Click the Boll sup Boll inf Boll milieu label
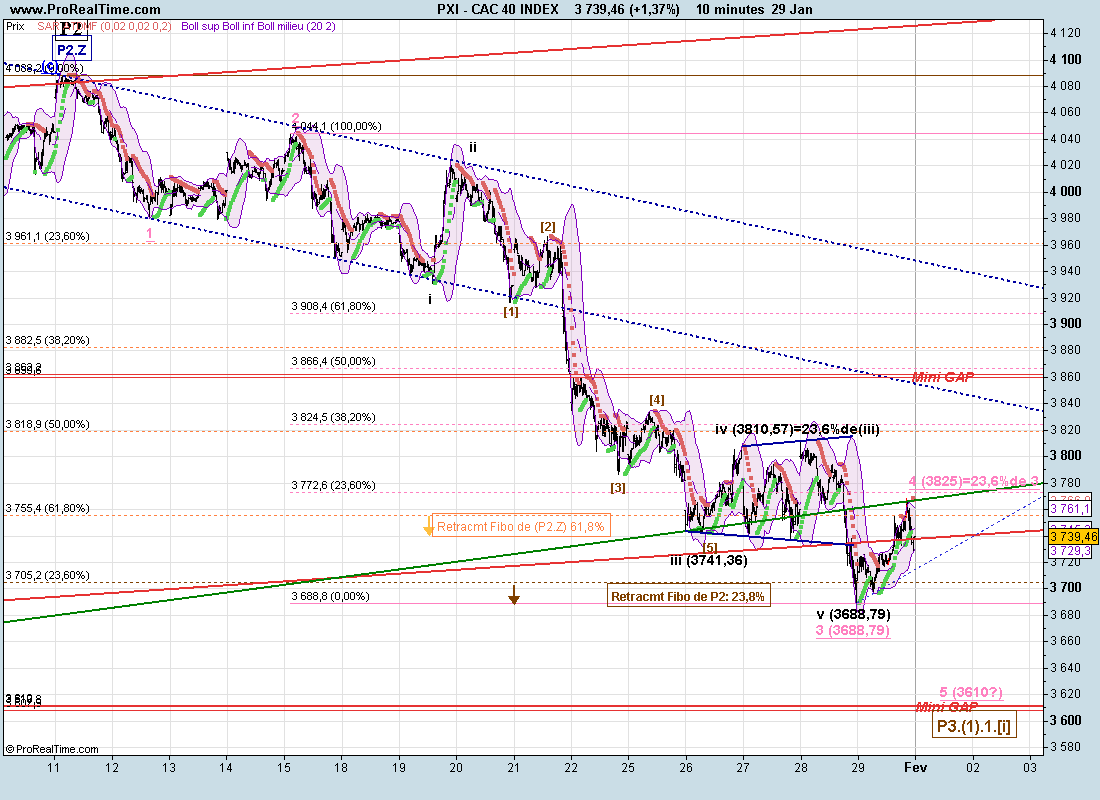The width and height of the screenshot is (1100, 800). click(258, 26)
